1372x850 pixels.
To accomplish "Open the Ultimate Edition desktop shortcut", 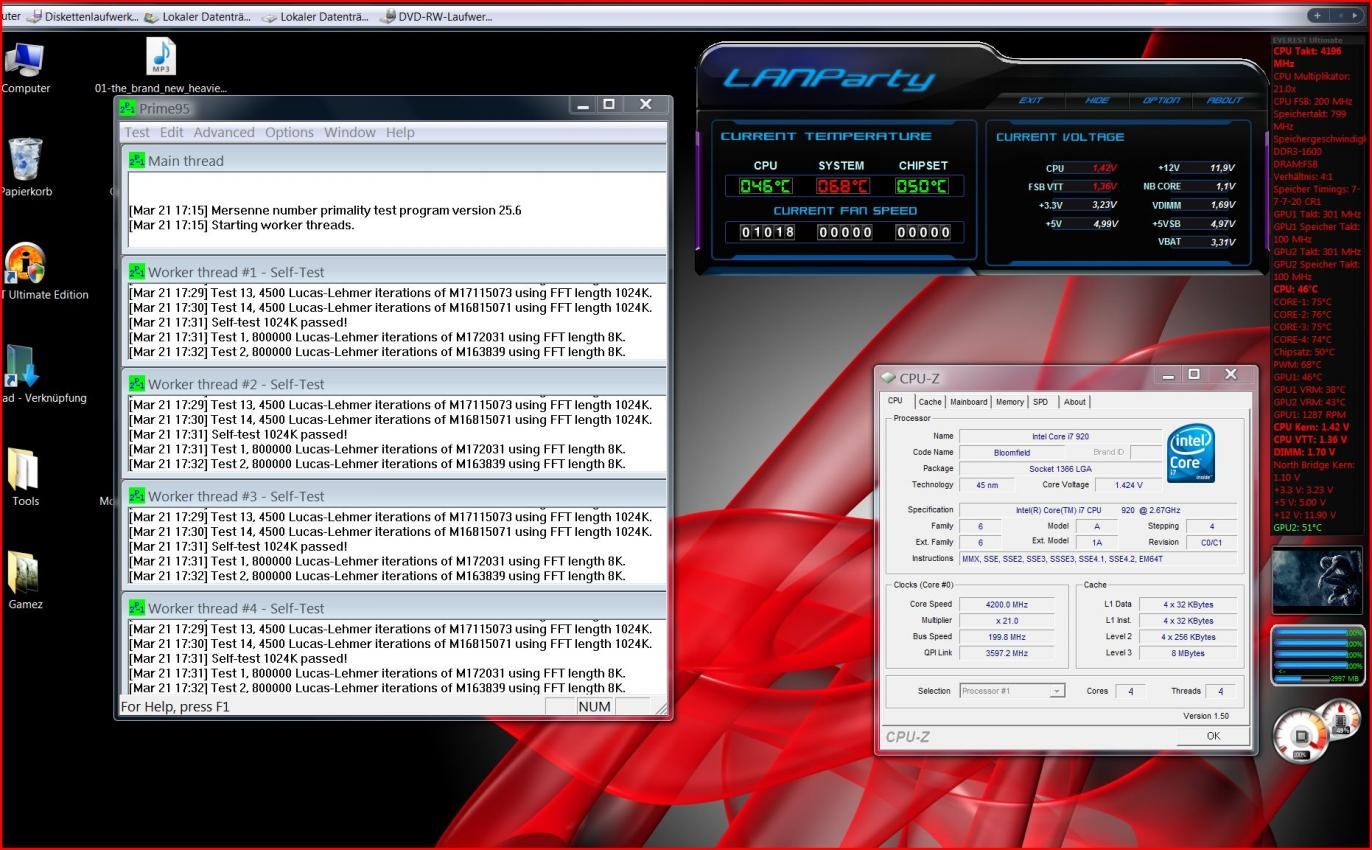I will [24, 264].
